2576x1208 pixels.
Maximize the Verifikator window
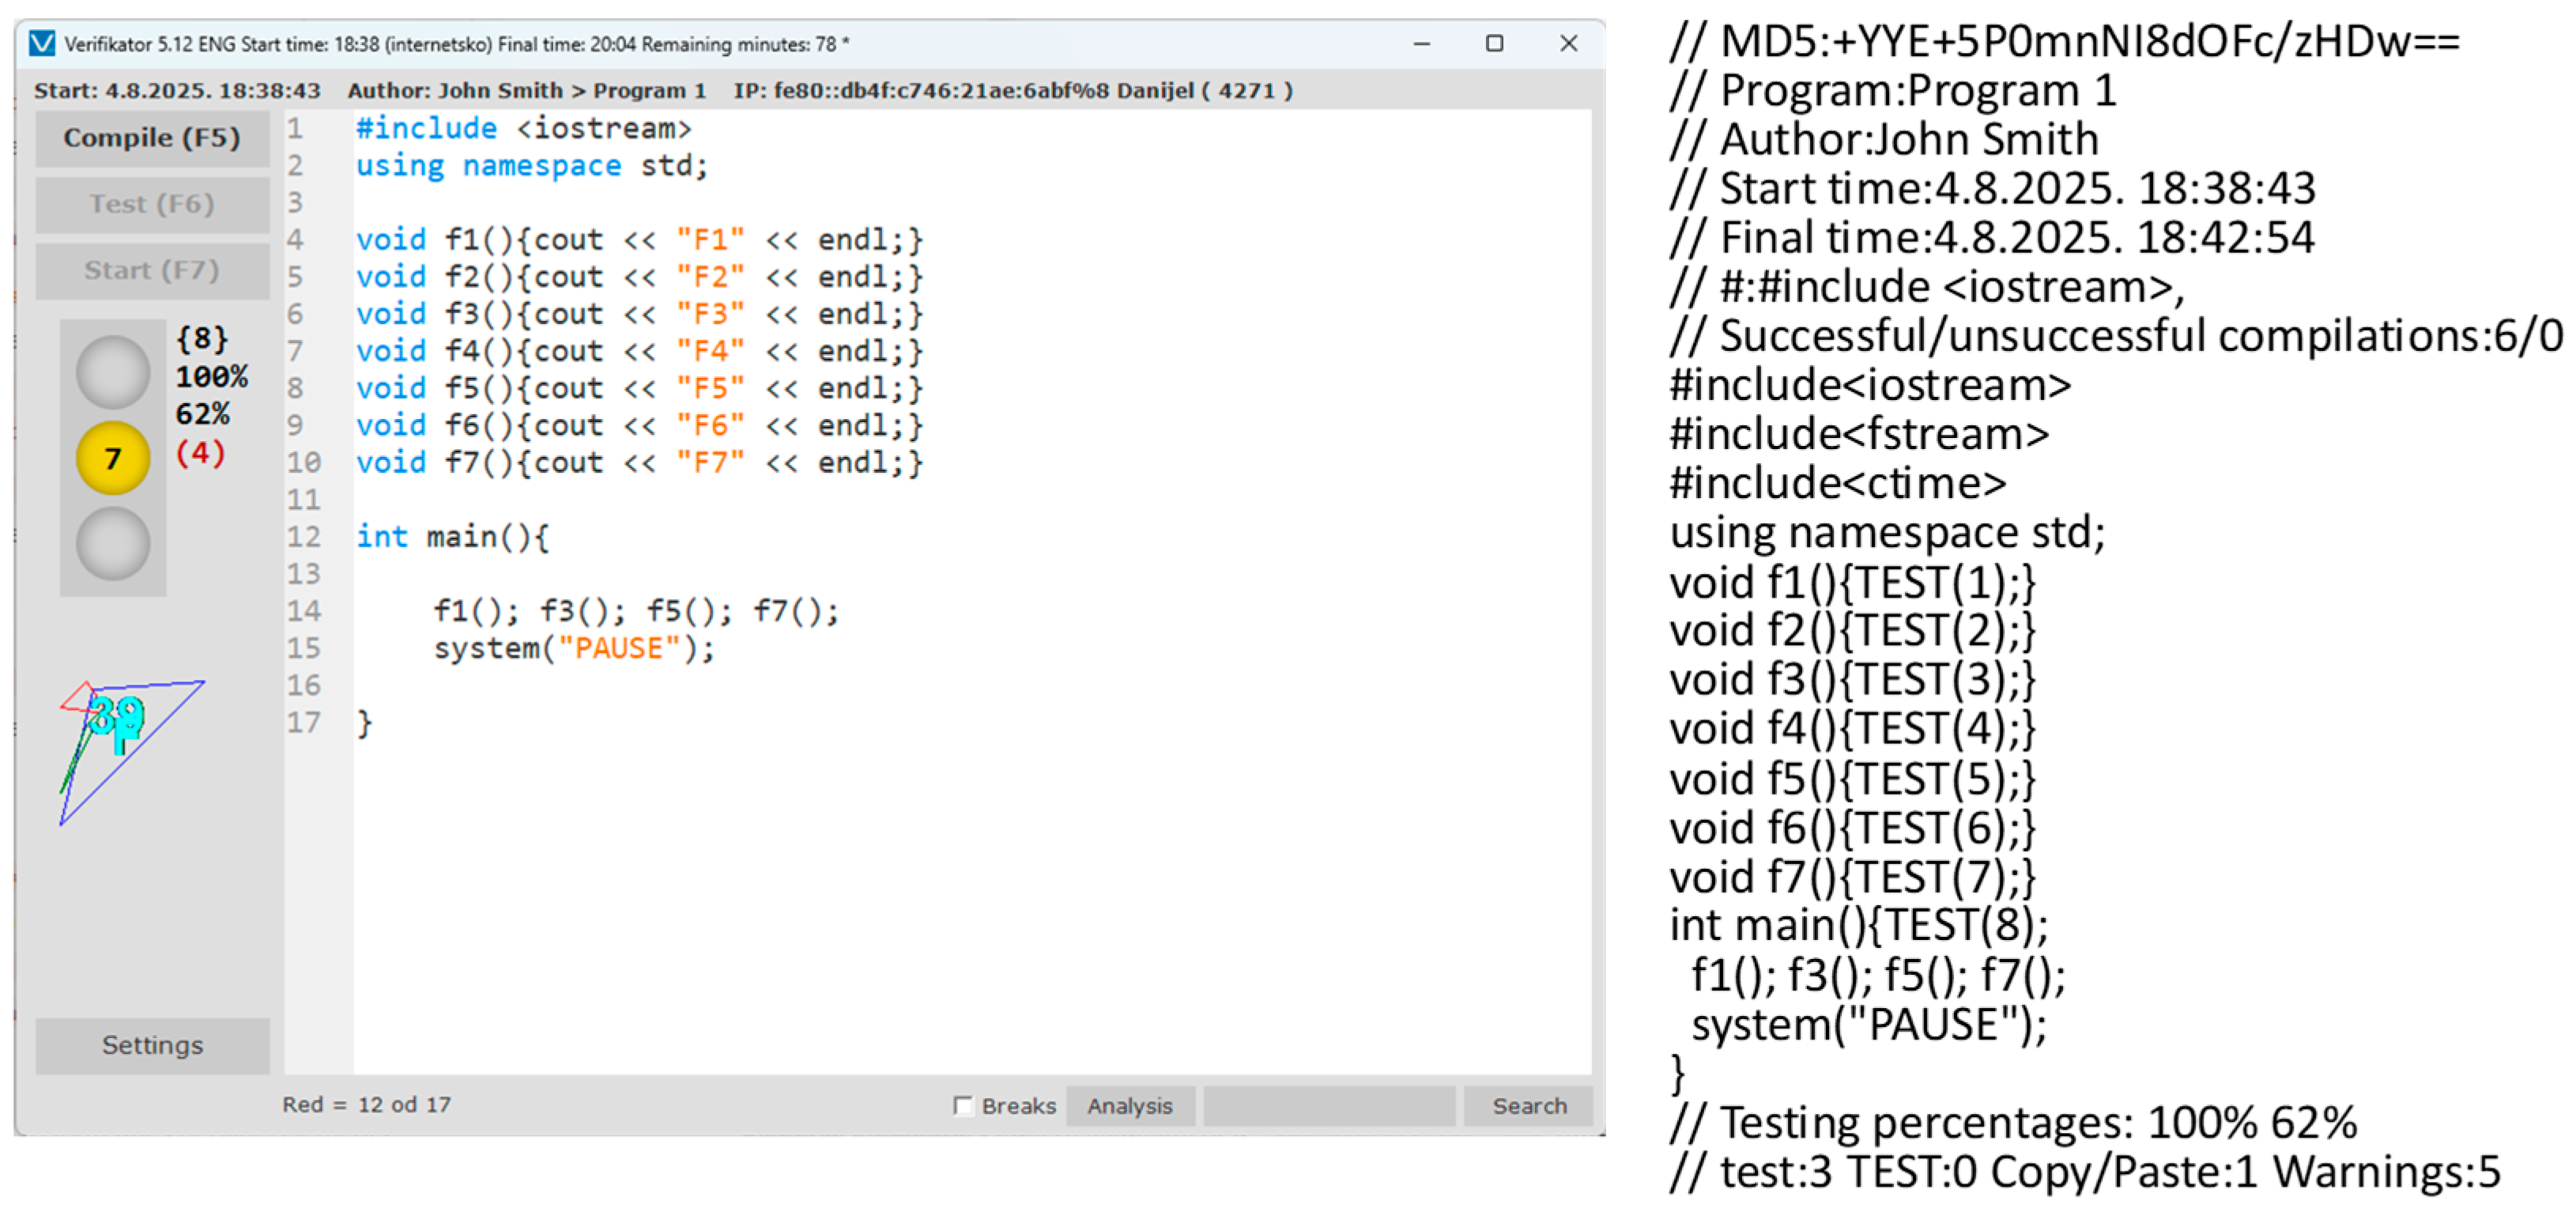(1494, 44)
